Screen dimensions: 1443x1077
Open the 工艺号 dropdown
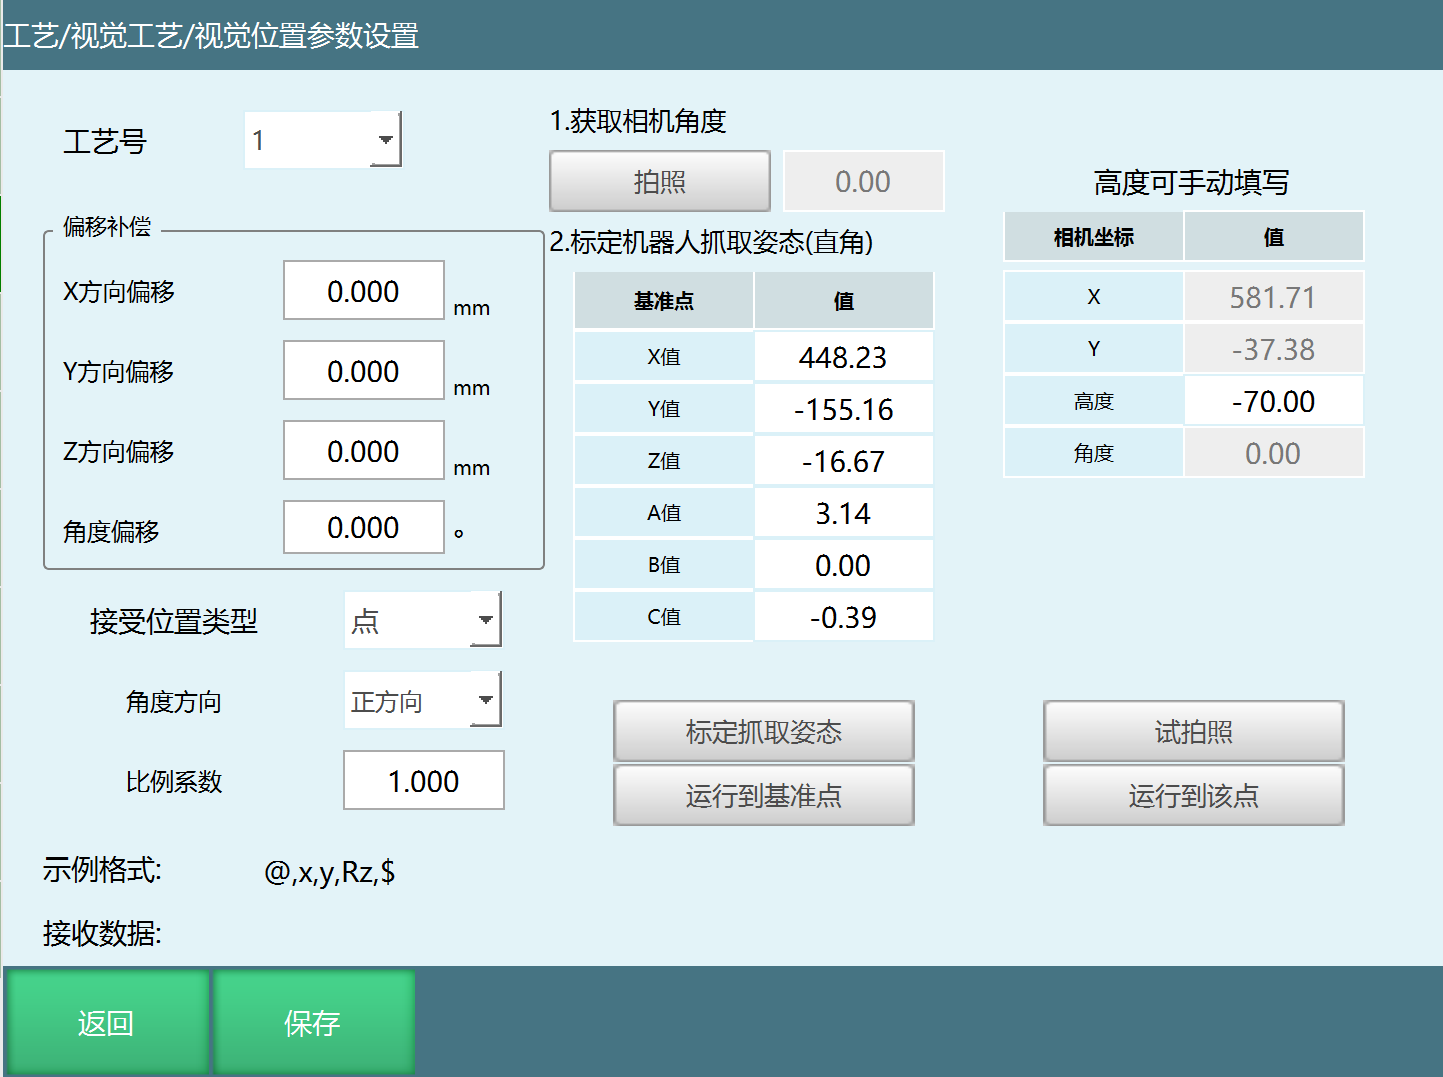pyautogui.click(x=385, y=140)
